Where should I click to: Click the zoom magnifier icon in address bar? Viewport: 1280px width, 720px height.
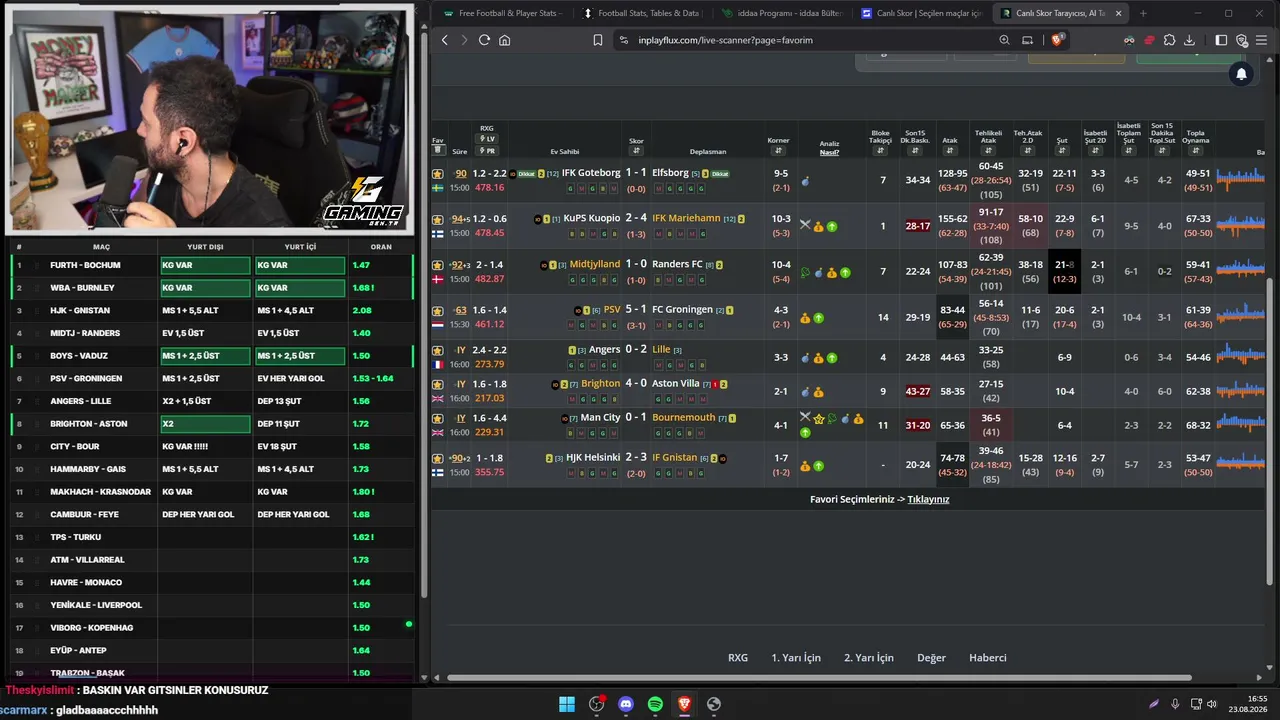[1004, 40]
